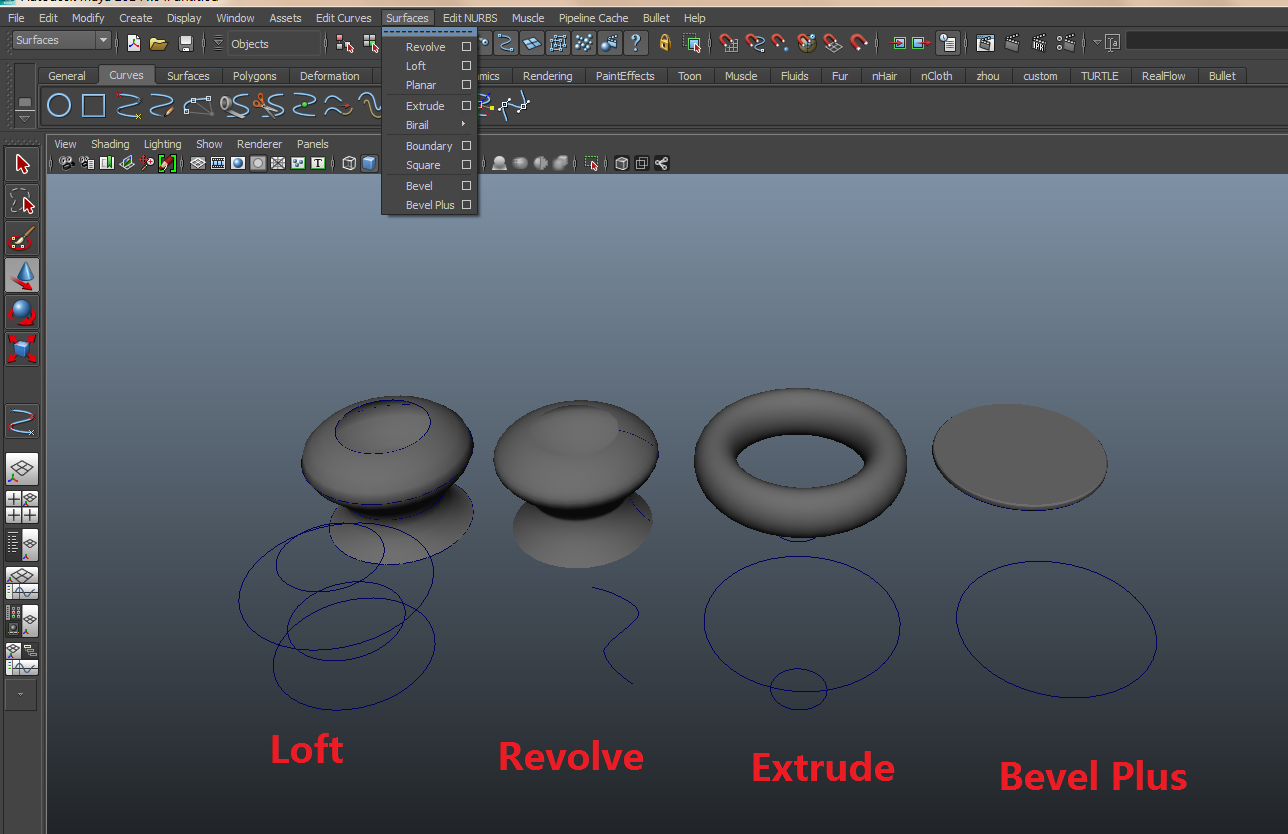This screenshot has width=1288, height=834.
Task: Activate the Move tool cone icon
Action: [x=22, y=275]
